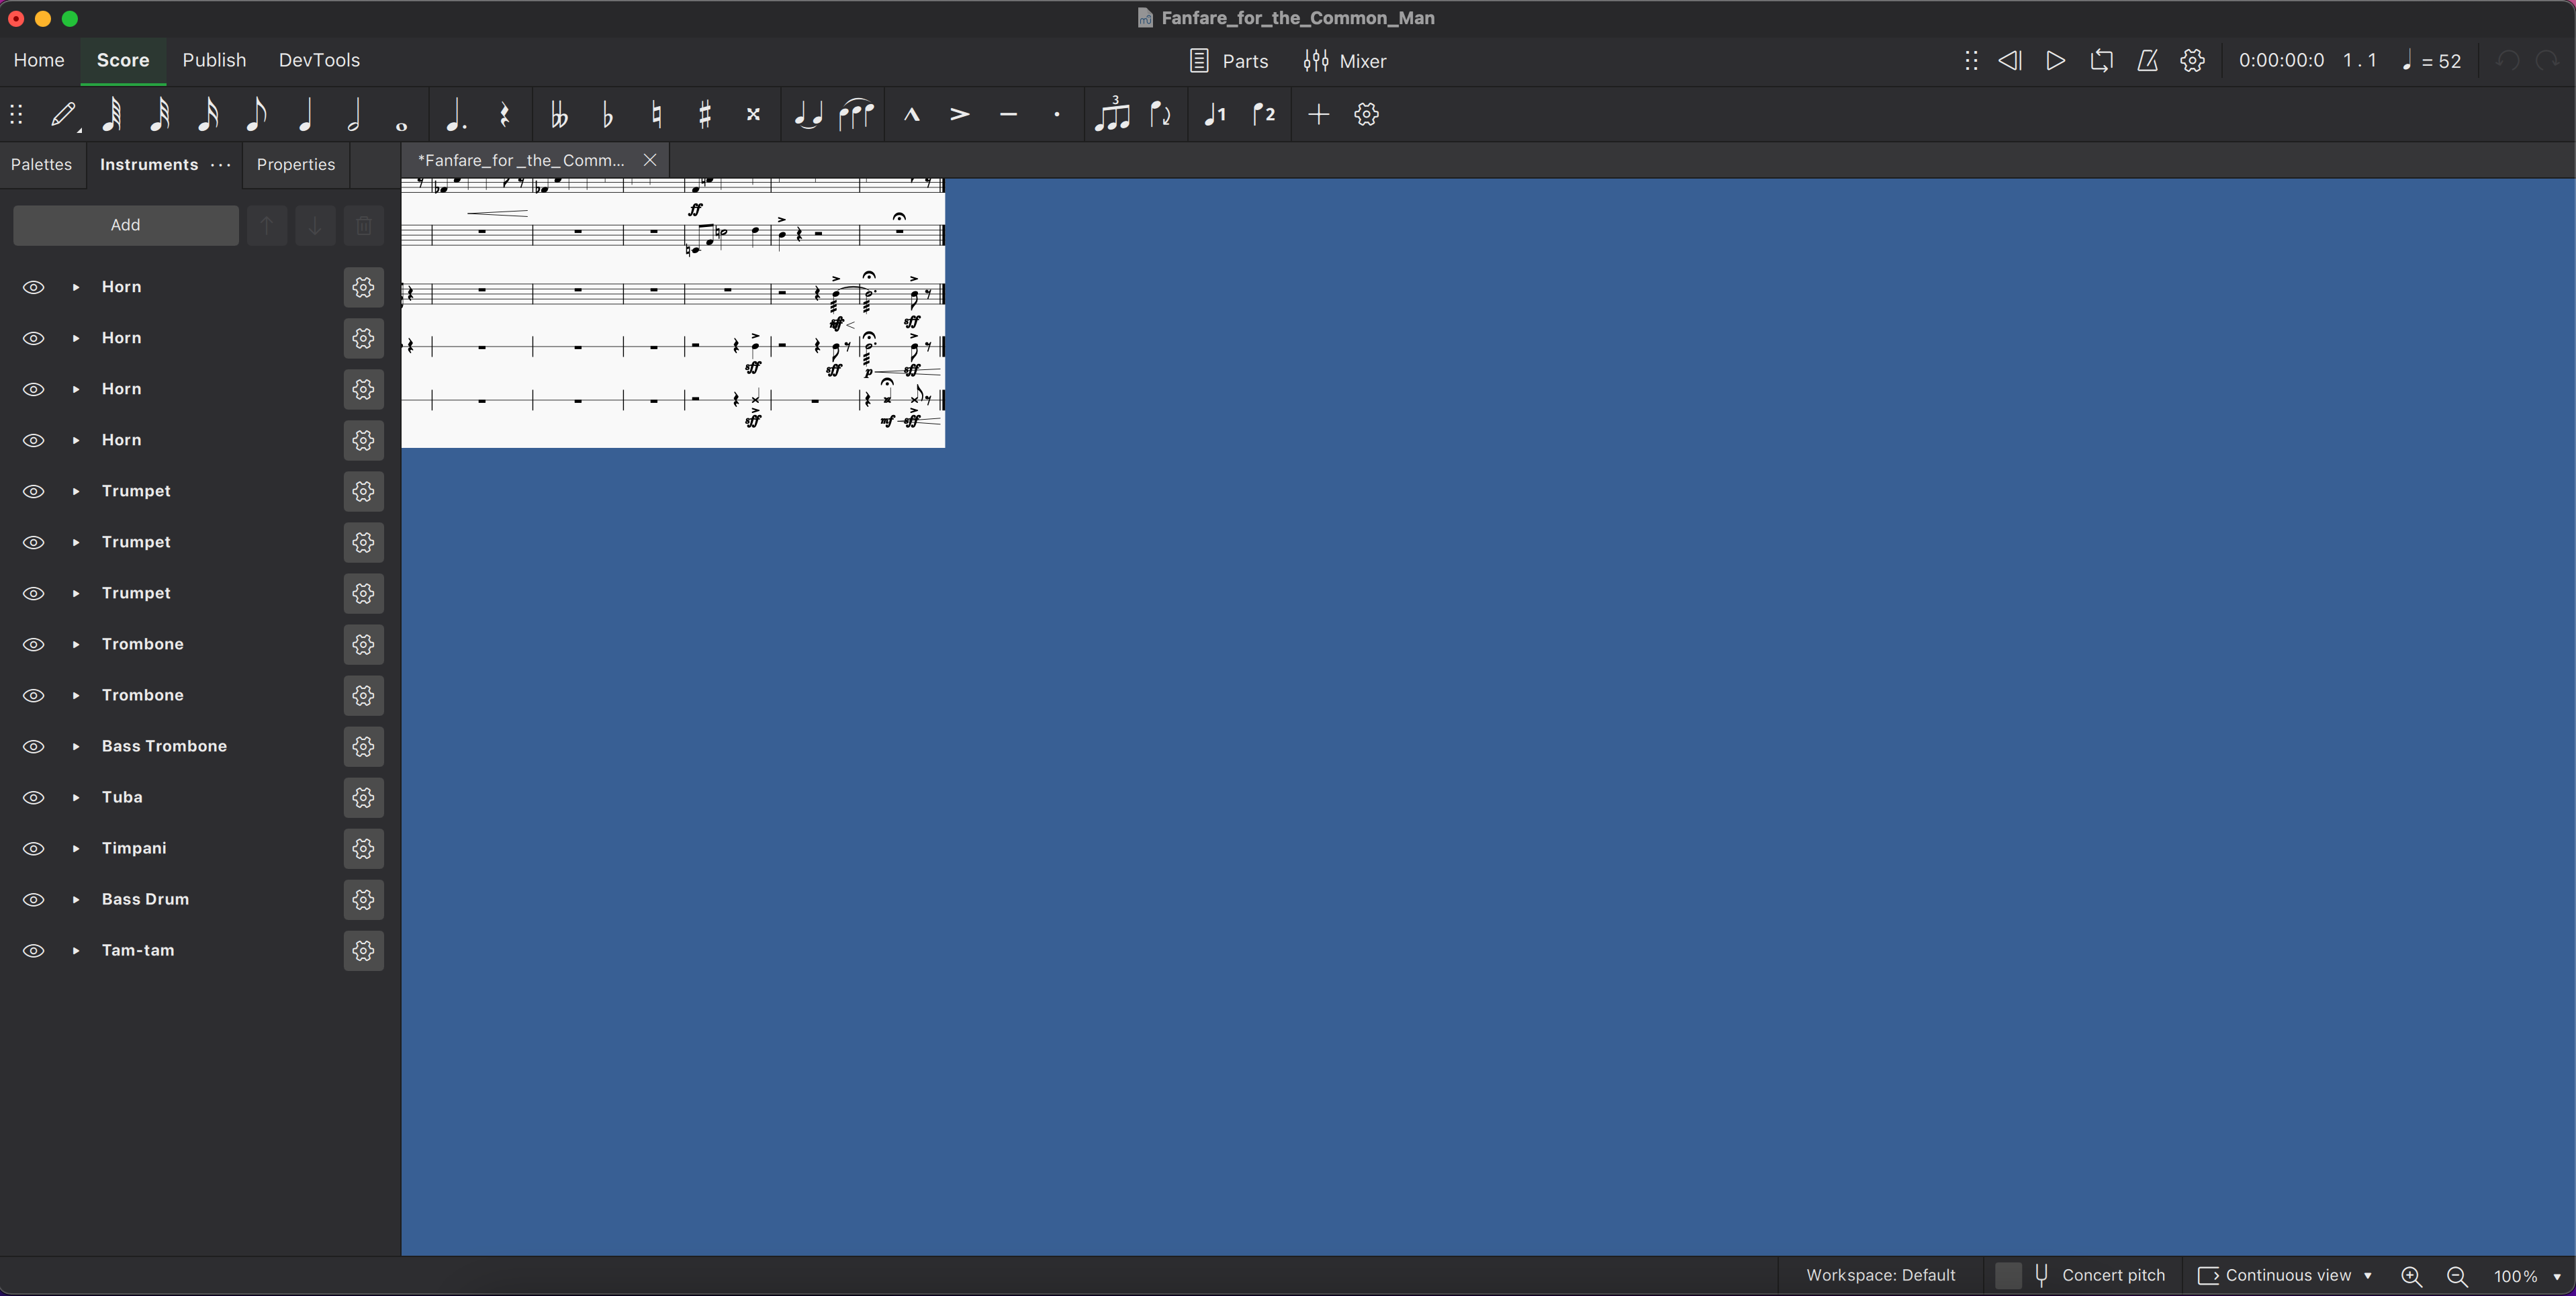Select the tuplet tool
The width and height of the screenshot is (2576, 1296).
[1111, 115]
